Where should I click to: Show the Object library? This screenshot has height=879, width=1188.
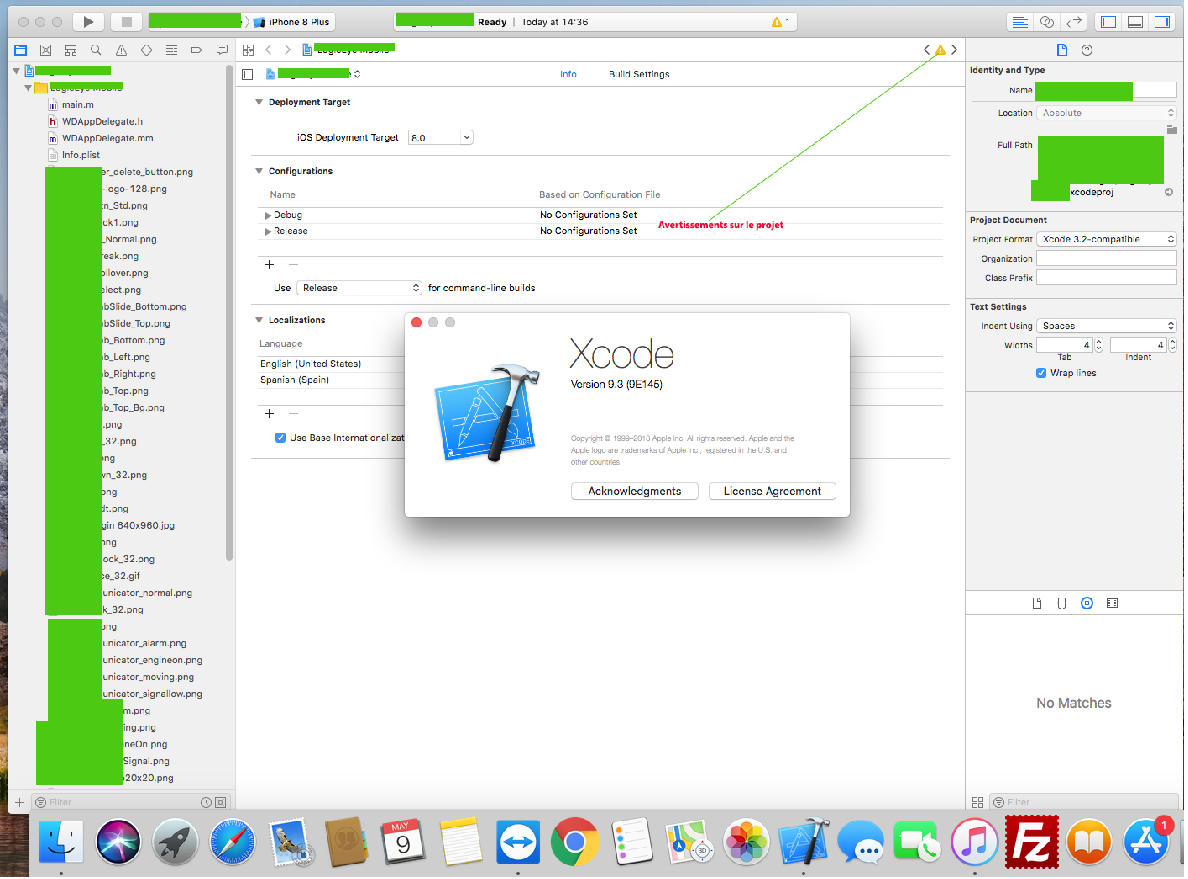tap(1087, 604)
